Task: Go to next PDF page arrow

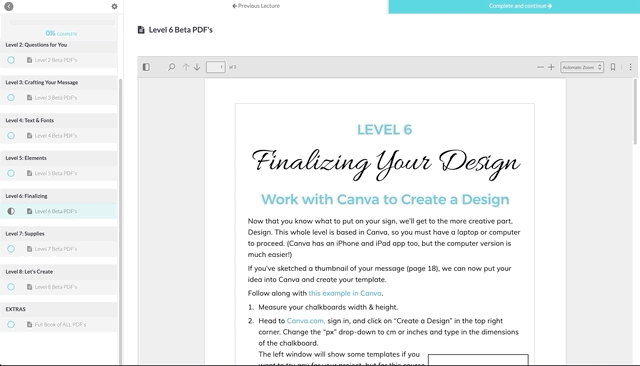Action: coord(197,67)
